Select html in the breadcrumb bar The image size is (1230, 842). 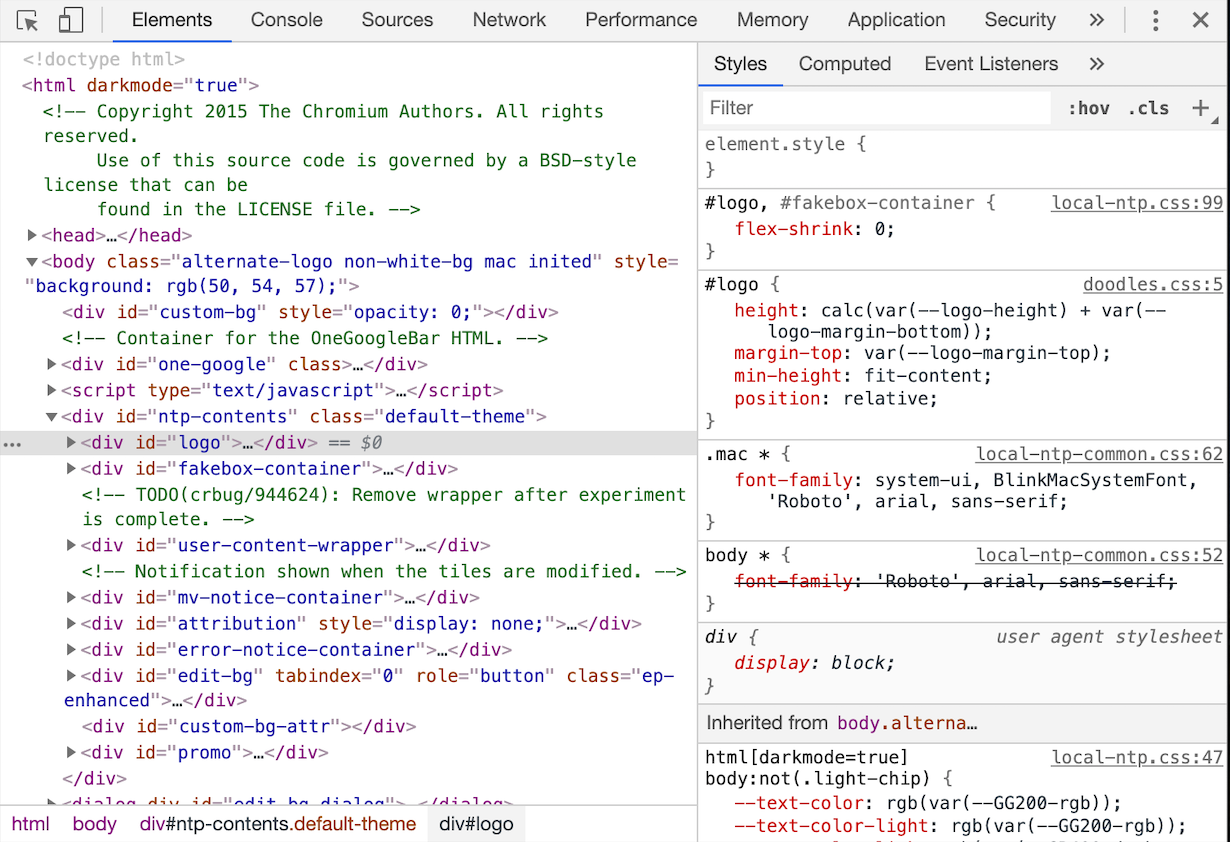tap(31, 825)
